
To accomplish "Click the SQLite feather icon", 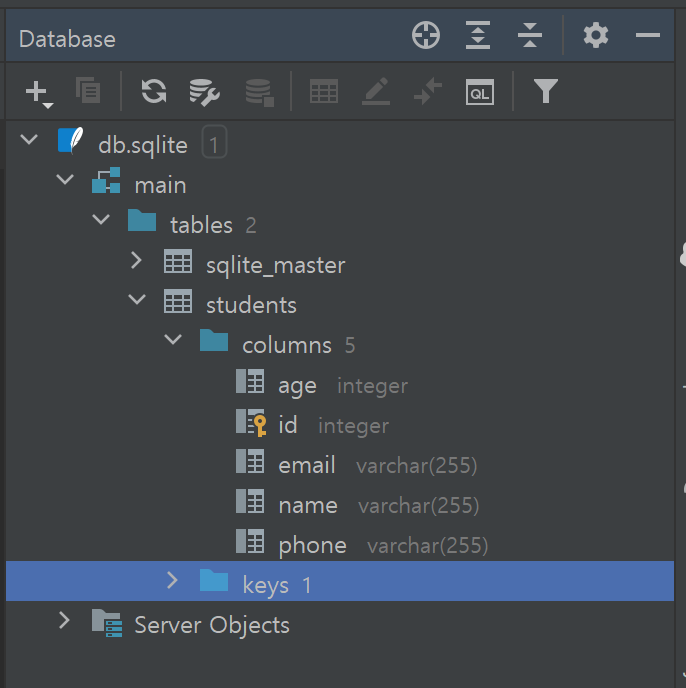I will point(71,140).
